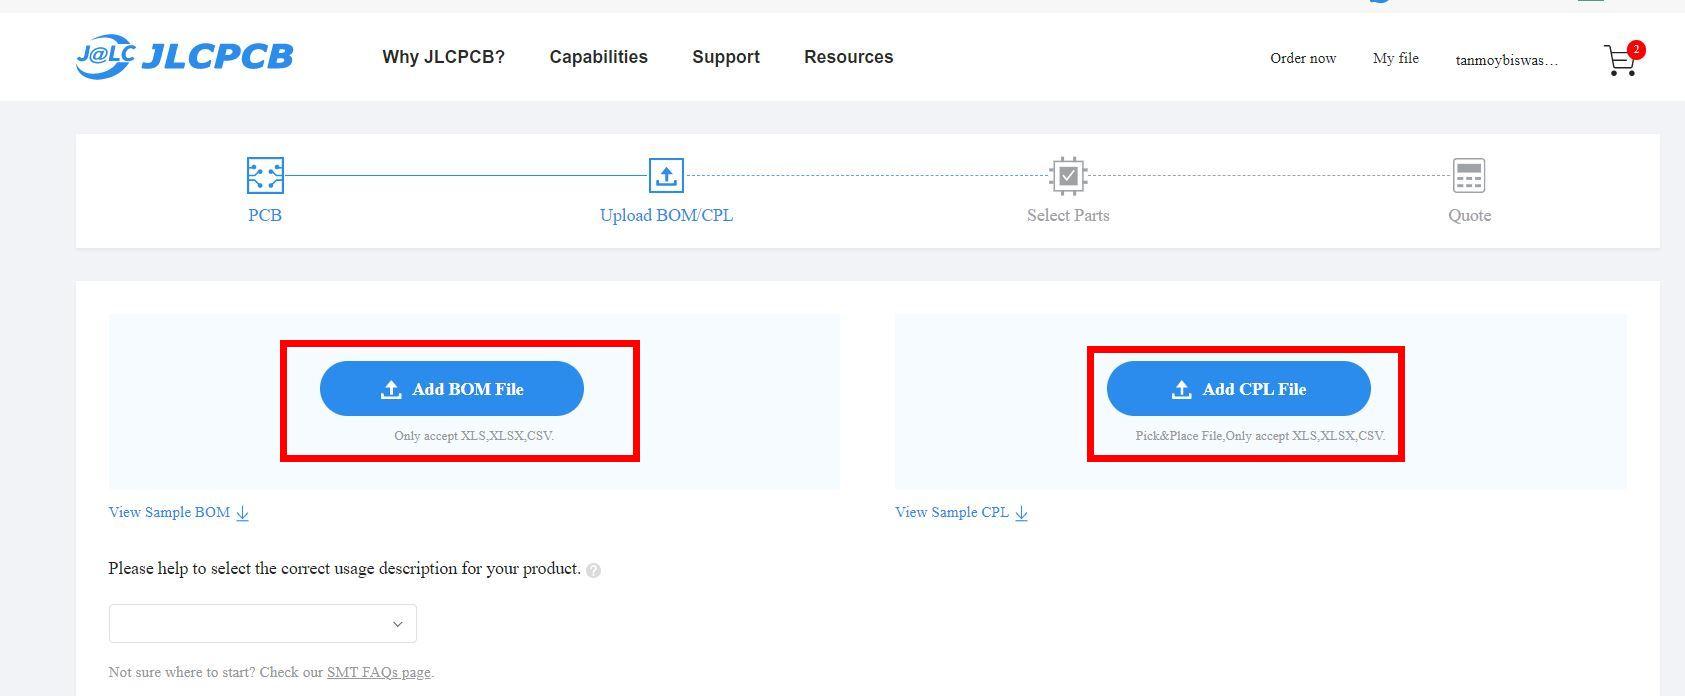The width and height of the screenshot is (1685, 696).
Task: Download the View Sample BOM file
Action: 179,512
